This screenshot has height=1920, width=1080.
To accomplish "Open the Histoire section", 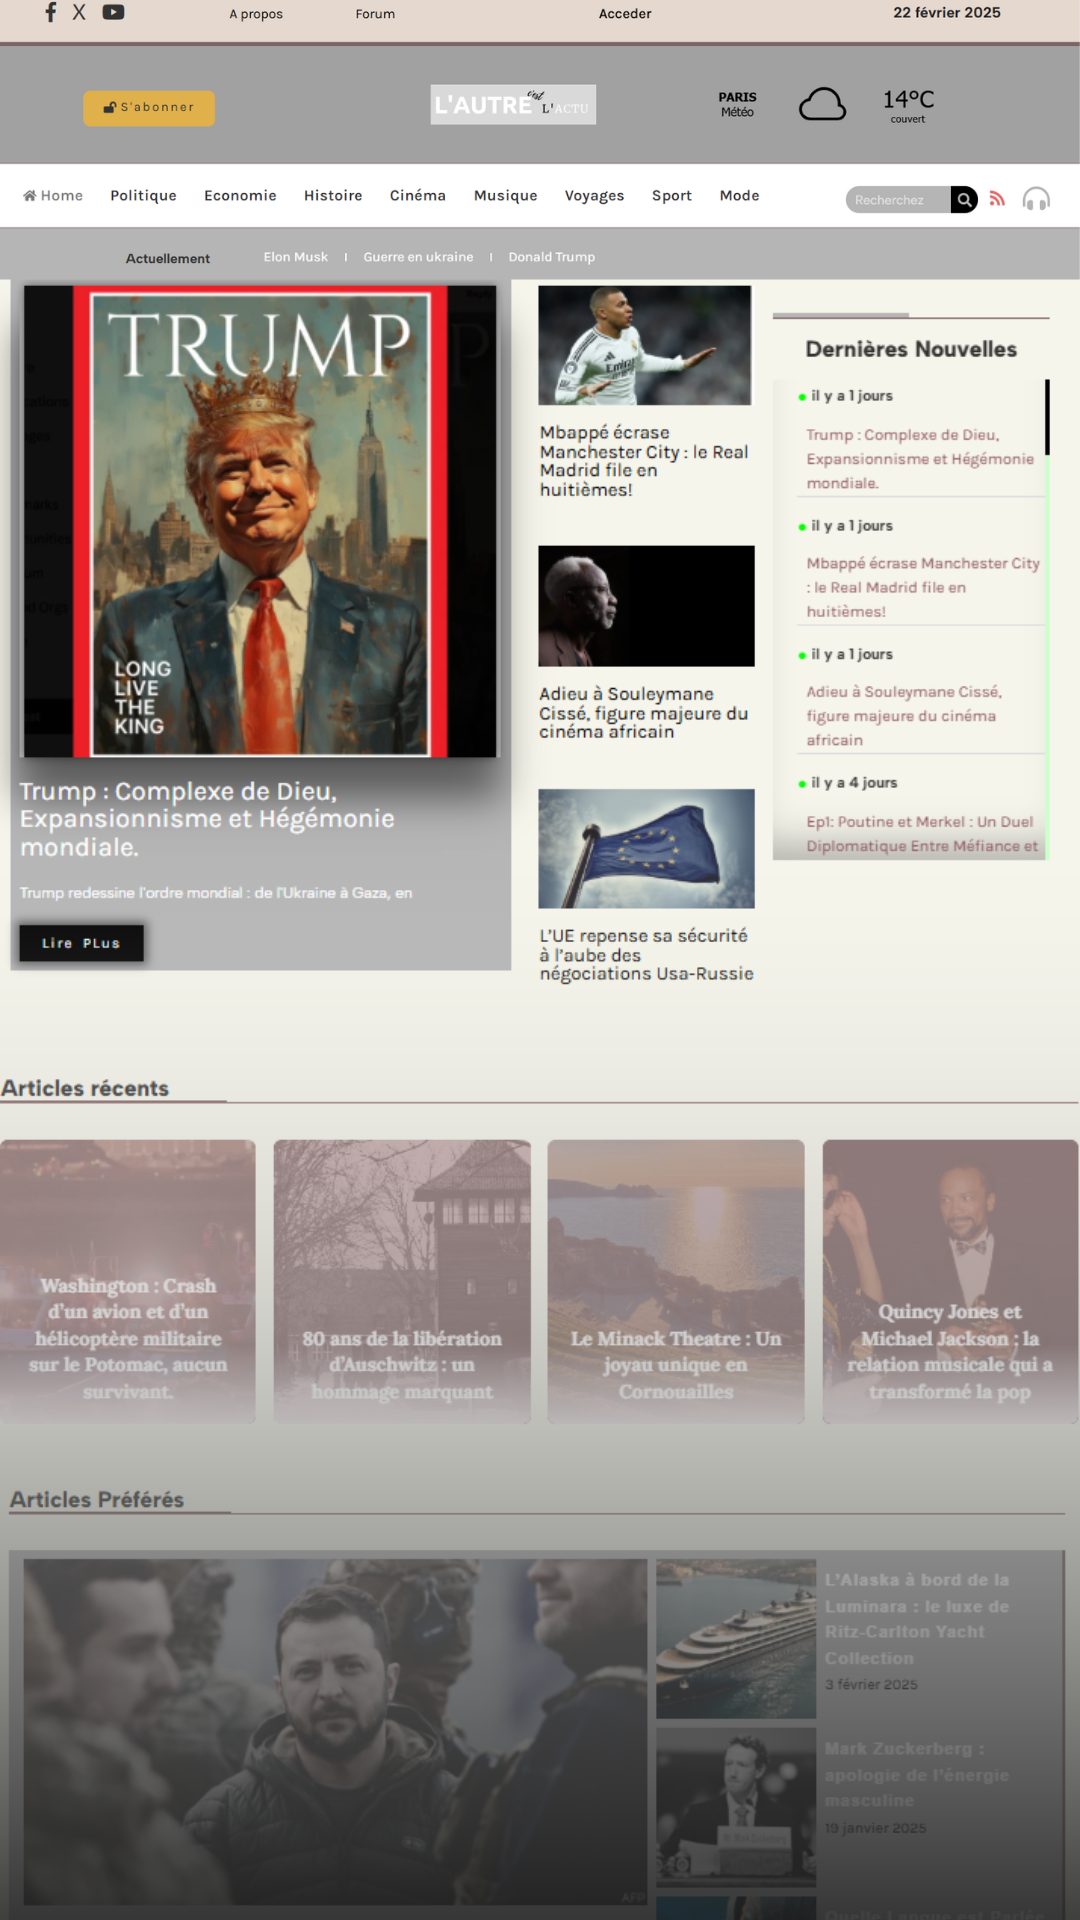I will click(x=333, y=196).
